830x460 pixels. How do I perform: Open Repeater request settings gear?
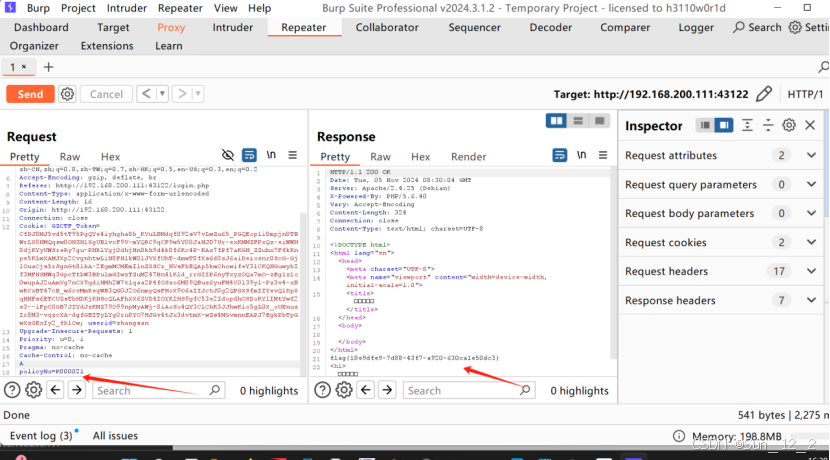pyautogui.click(x=67, y=94)
